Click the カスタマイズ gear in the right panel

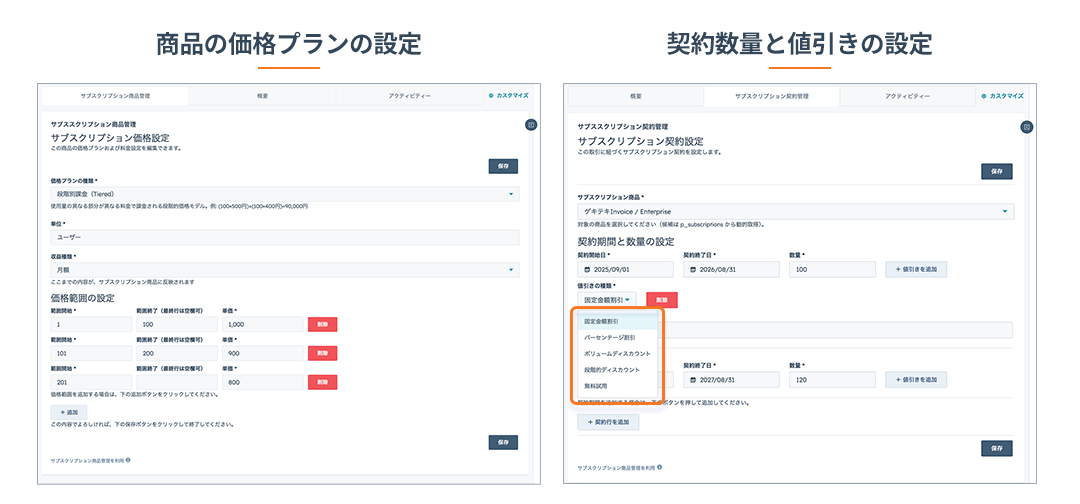(983, 96)
